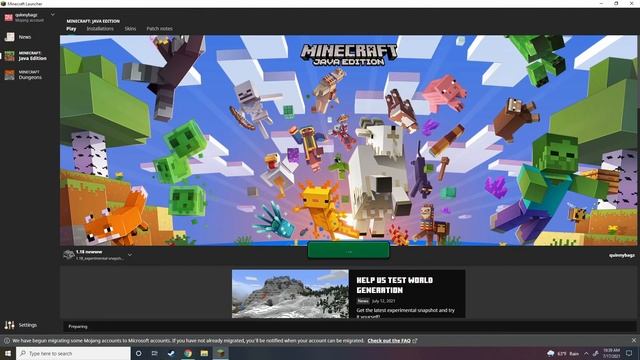The width and height of the screenshot is (640, 360).
Task: Expand the installation selector chevron
Action: 130,255
